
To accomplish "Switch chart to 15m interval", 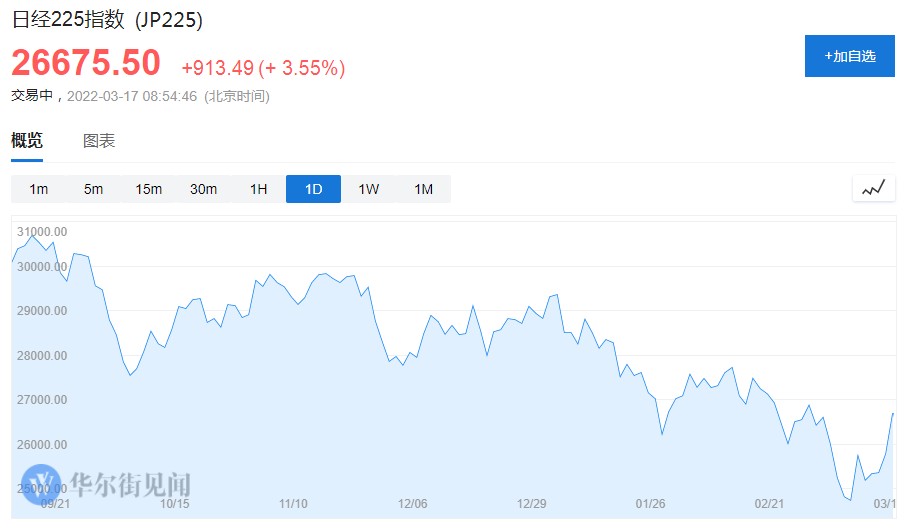I will click(x=149, y=189).
